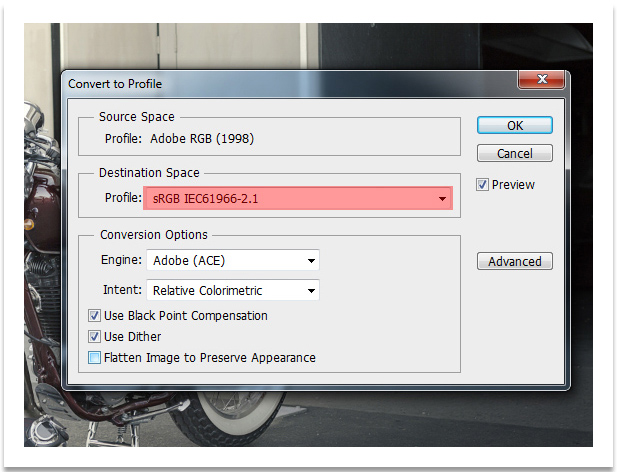Confirm the conversion with the OK button
This screenshot has width=617, height=472.
coord(515,125)
